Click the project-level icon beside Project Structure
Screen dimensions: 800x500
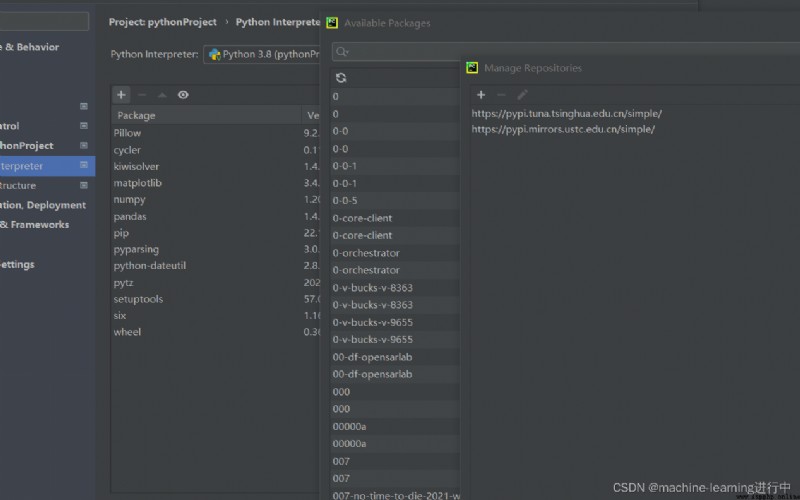click(x=84, y=185)
